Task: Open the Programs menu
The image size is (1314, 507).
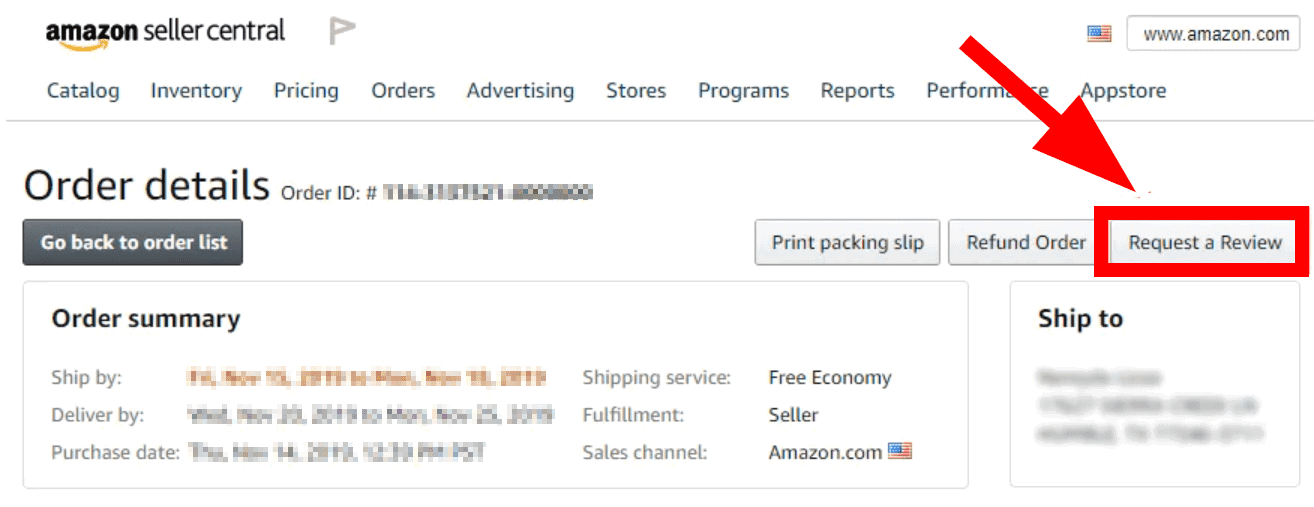Action: pos(743,91)
